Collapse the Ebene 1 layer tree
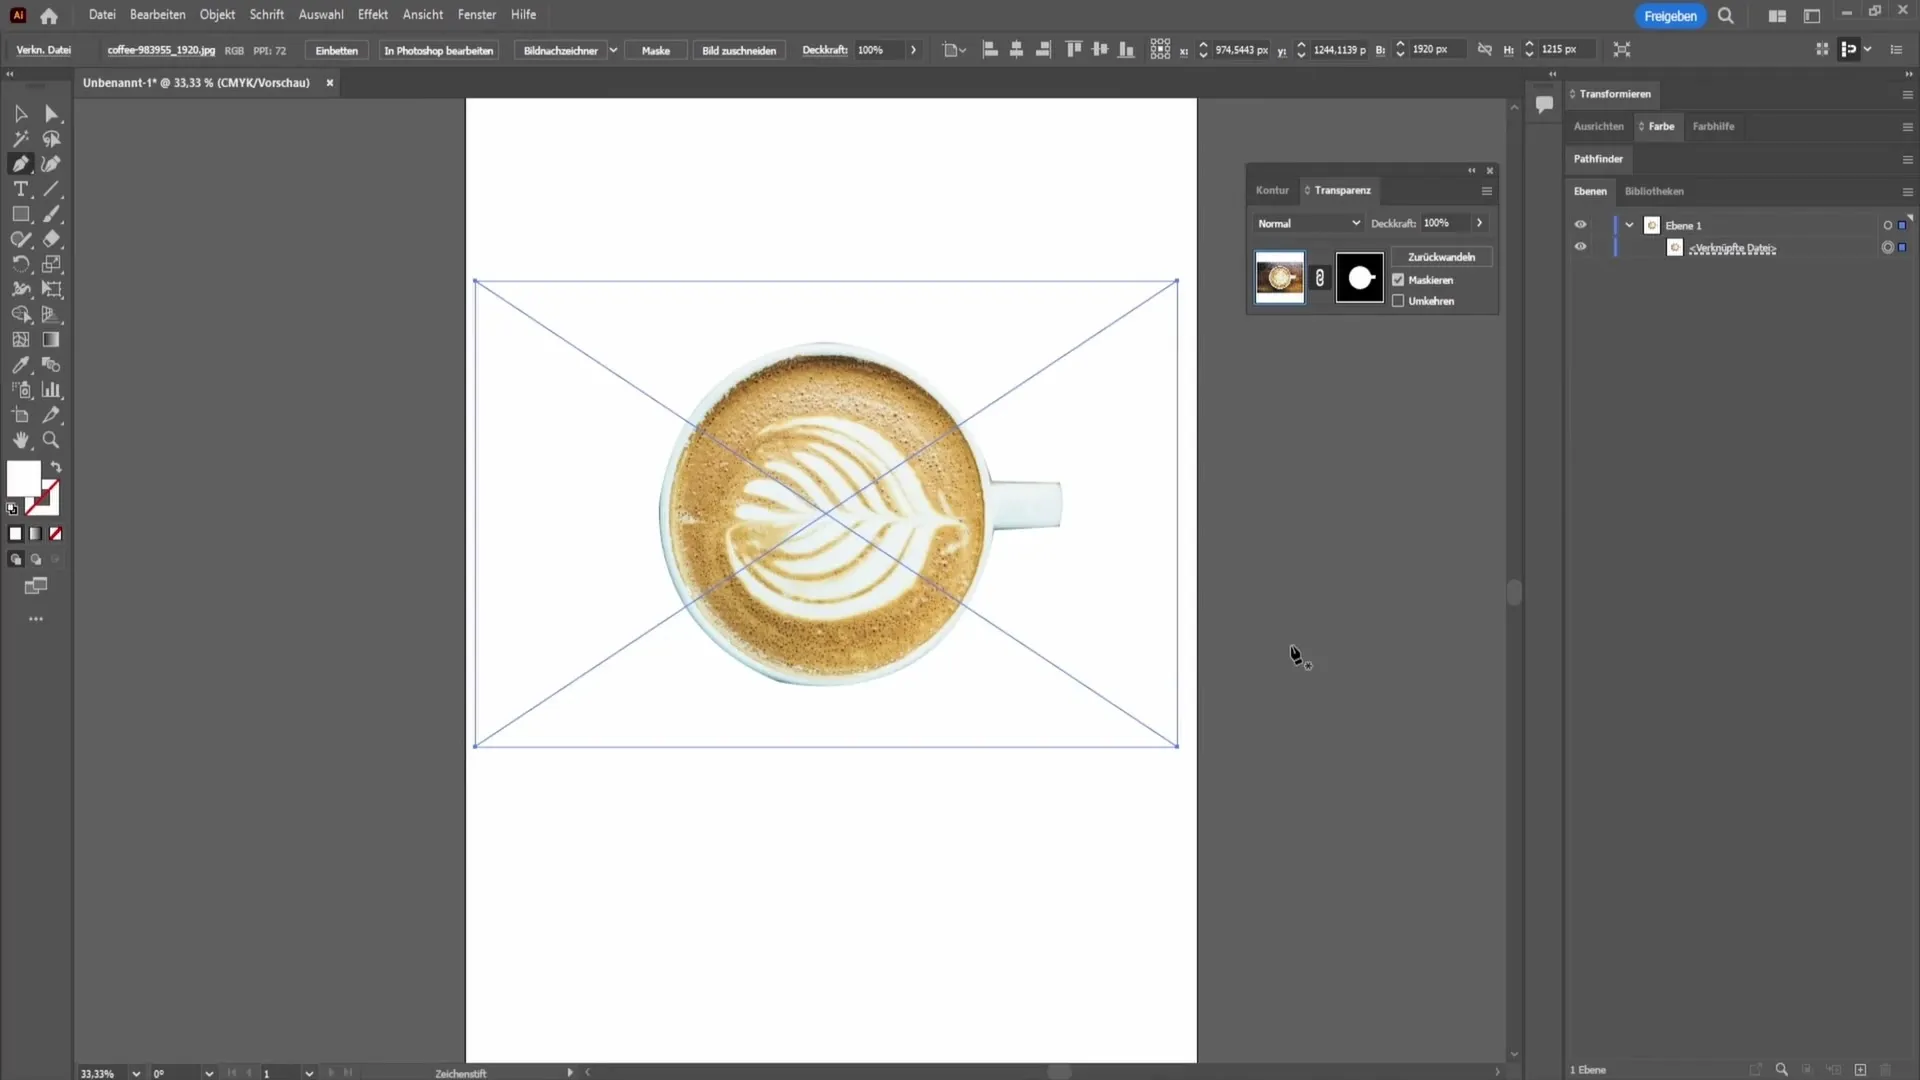This screenshot has height=1080, width=1920. click(x=1629, y=225)
